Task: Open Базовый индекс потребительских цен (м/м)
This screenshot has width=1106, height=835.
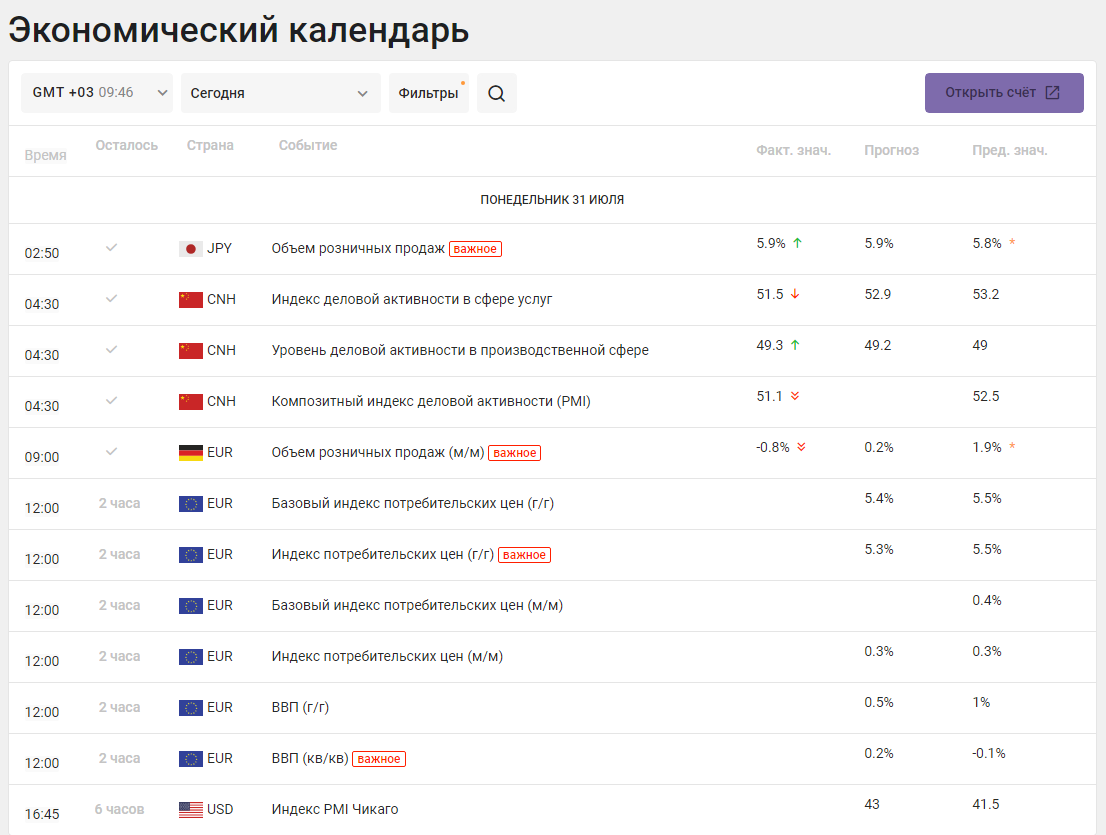Action: [x=417, y=605]
